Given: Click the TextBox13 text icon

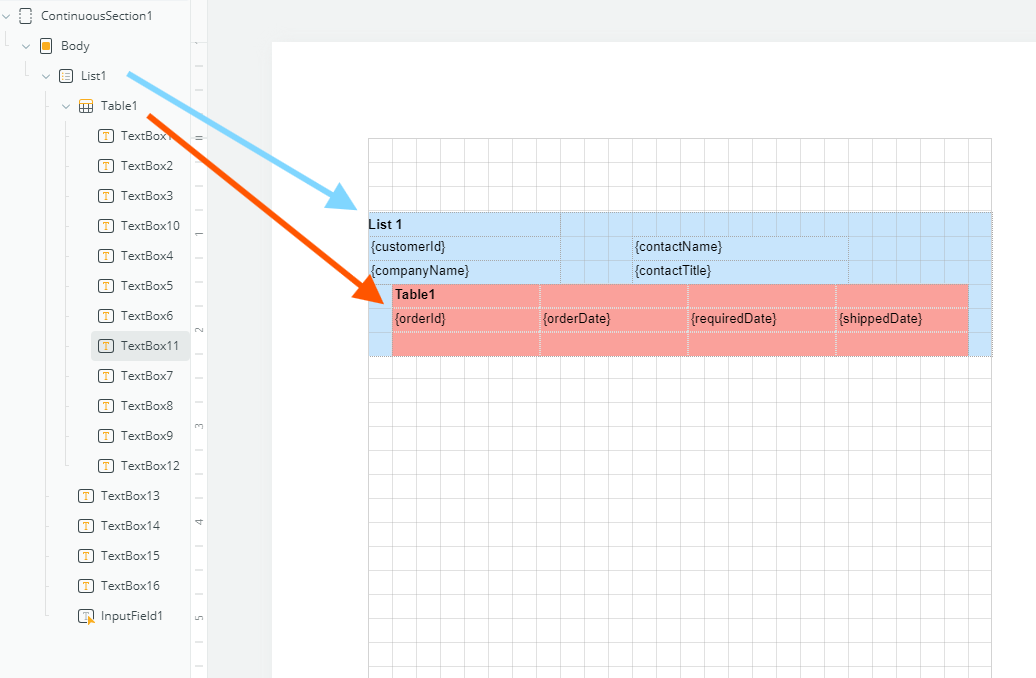Looking at the screenshot, I should (86, 495).
